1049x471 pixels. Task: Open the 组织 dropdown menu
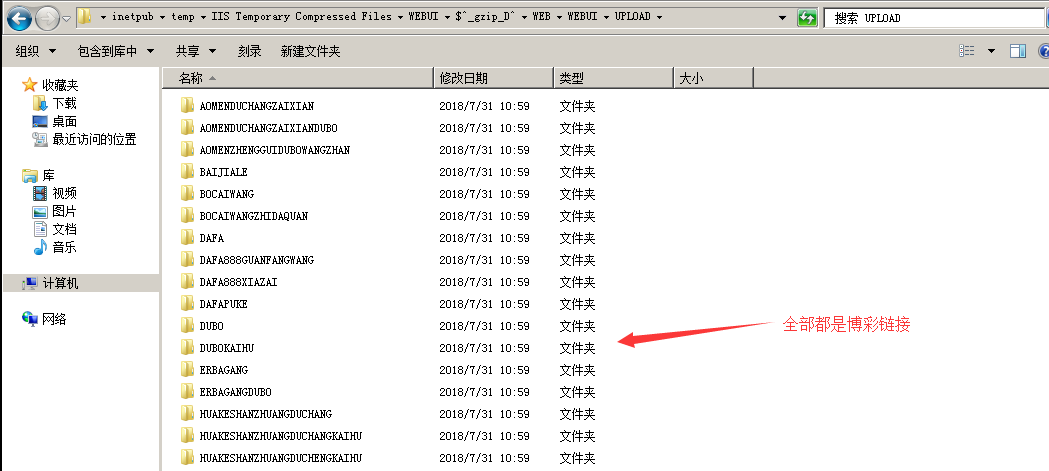click(34, 51)
